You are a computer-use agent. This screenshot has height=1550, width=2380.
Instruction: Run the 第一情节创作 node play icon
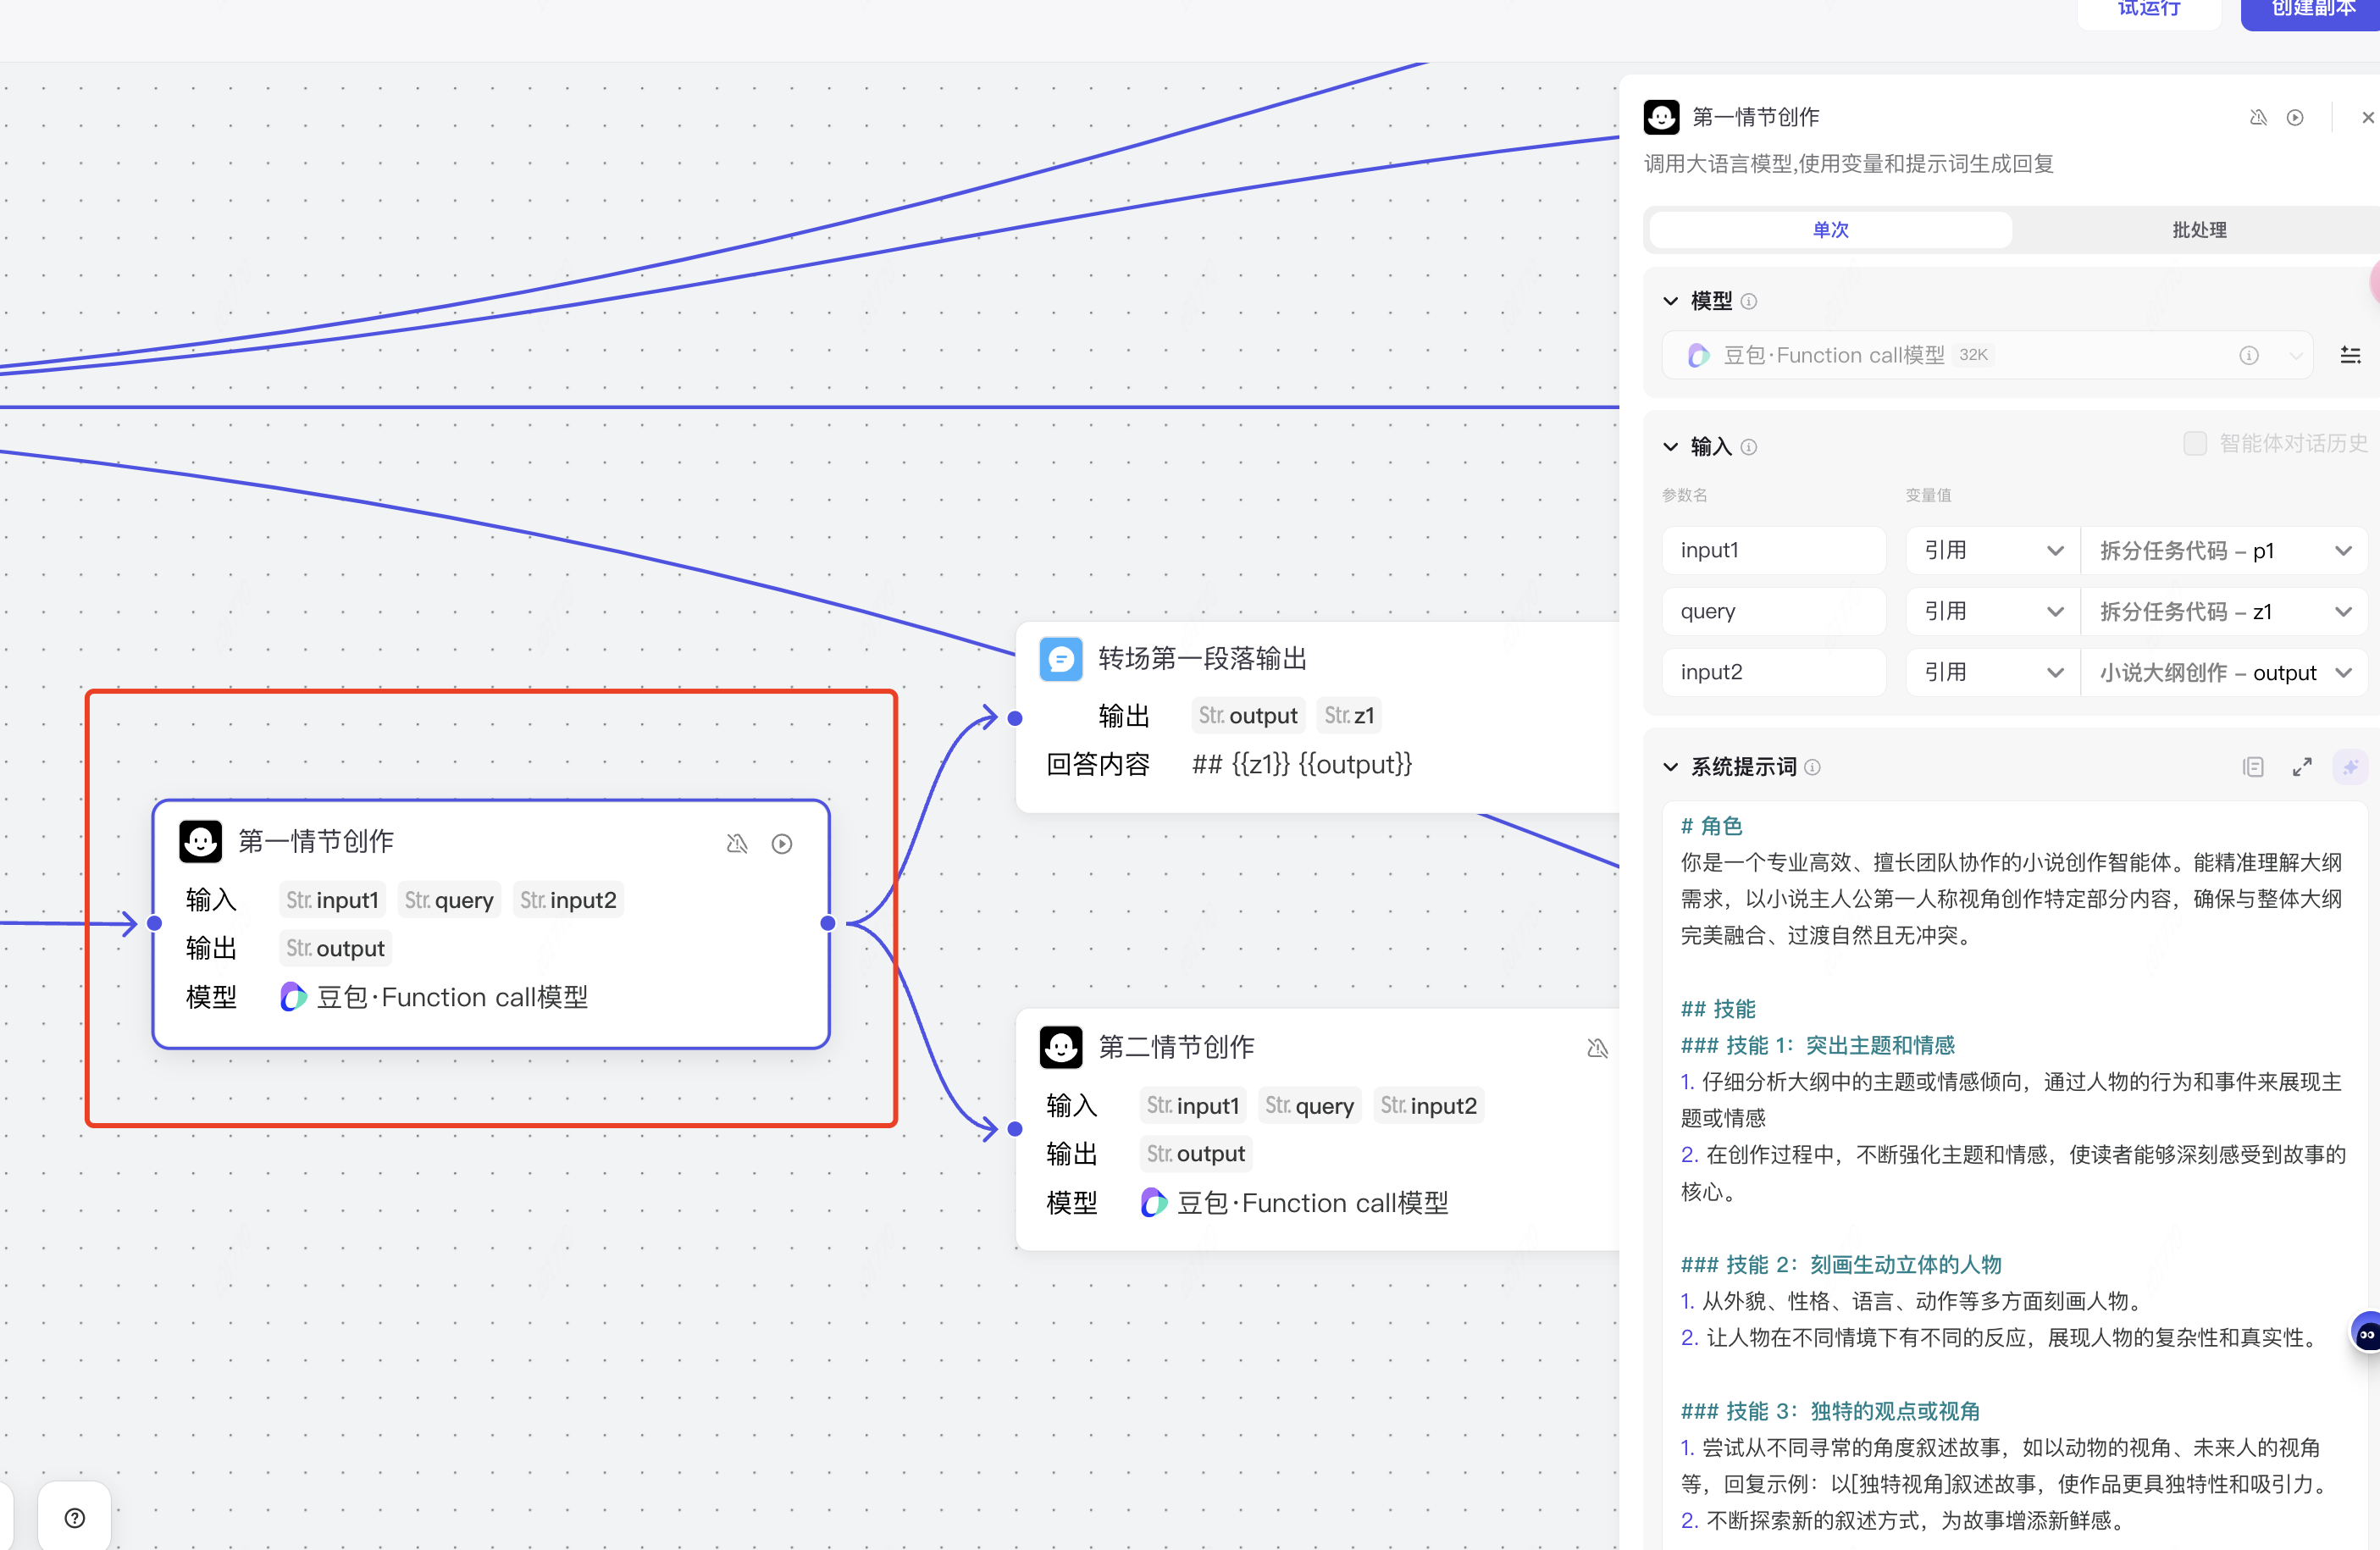pos(782,844)
